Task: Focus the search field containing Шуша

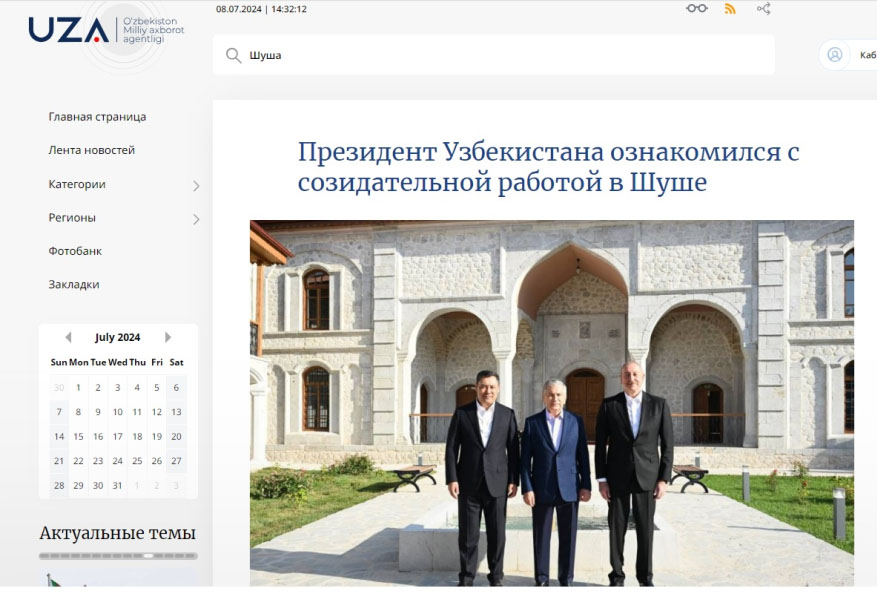Action: tap(494, 55)
